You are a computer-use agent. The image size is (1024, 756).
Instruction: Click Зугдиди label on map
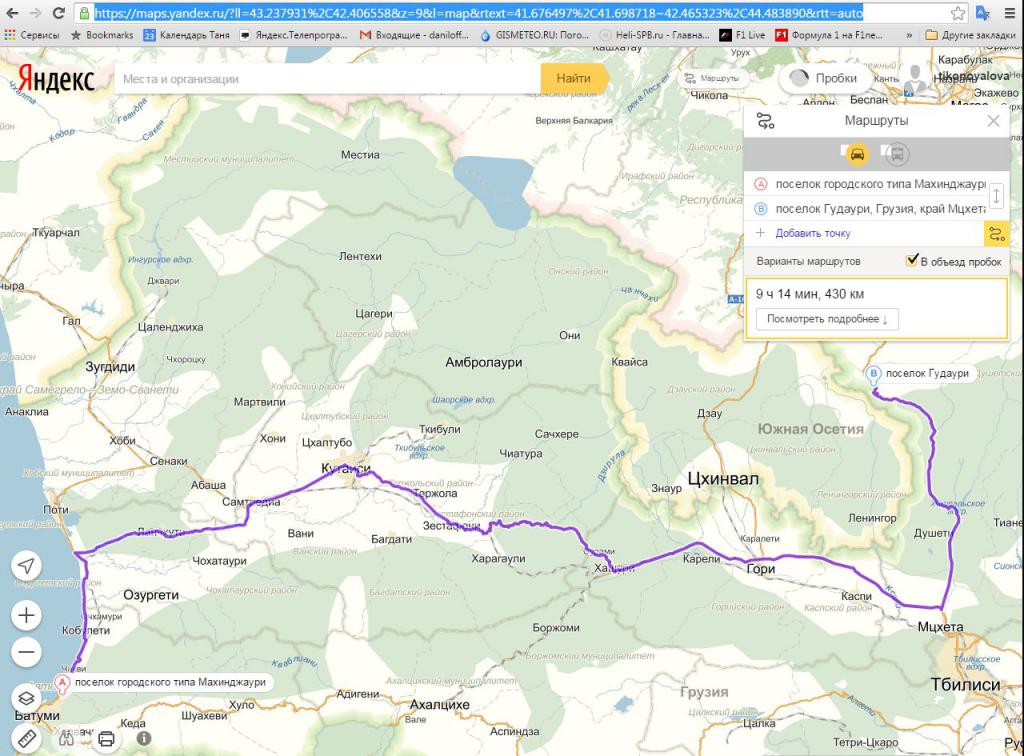pos(110,367)
